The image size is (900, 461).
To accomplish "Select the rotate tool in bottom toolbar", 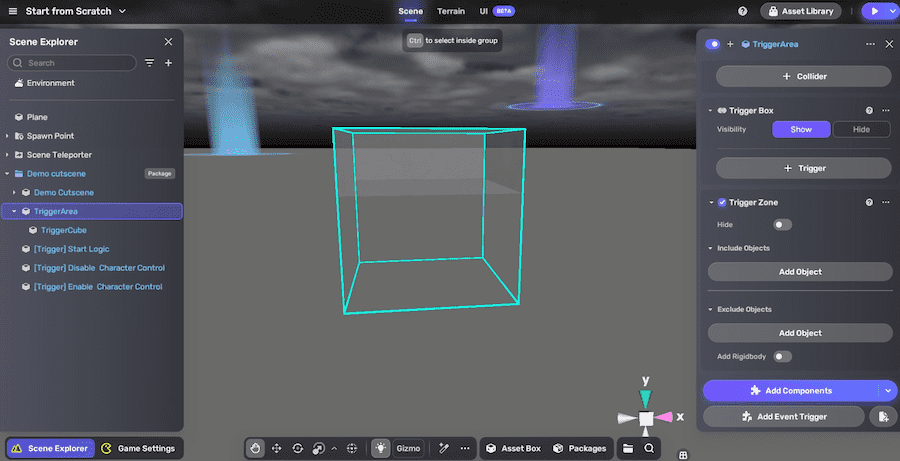I will tap(298, 448).
